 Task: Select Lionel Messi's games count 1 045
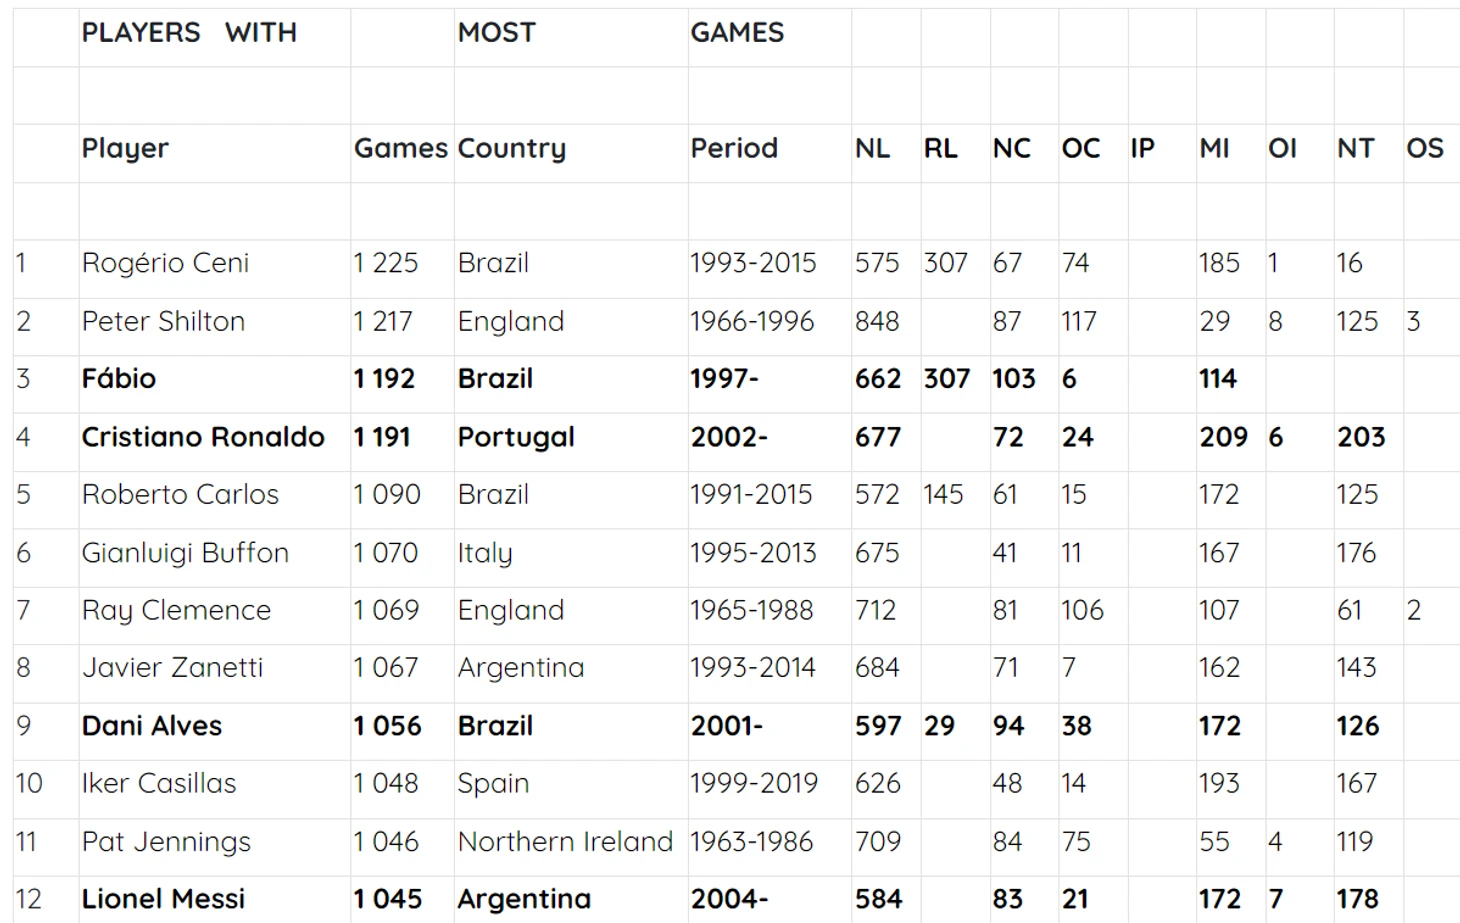coord(402,899)
